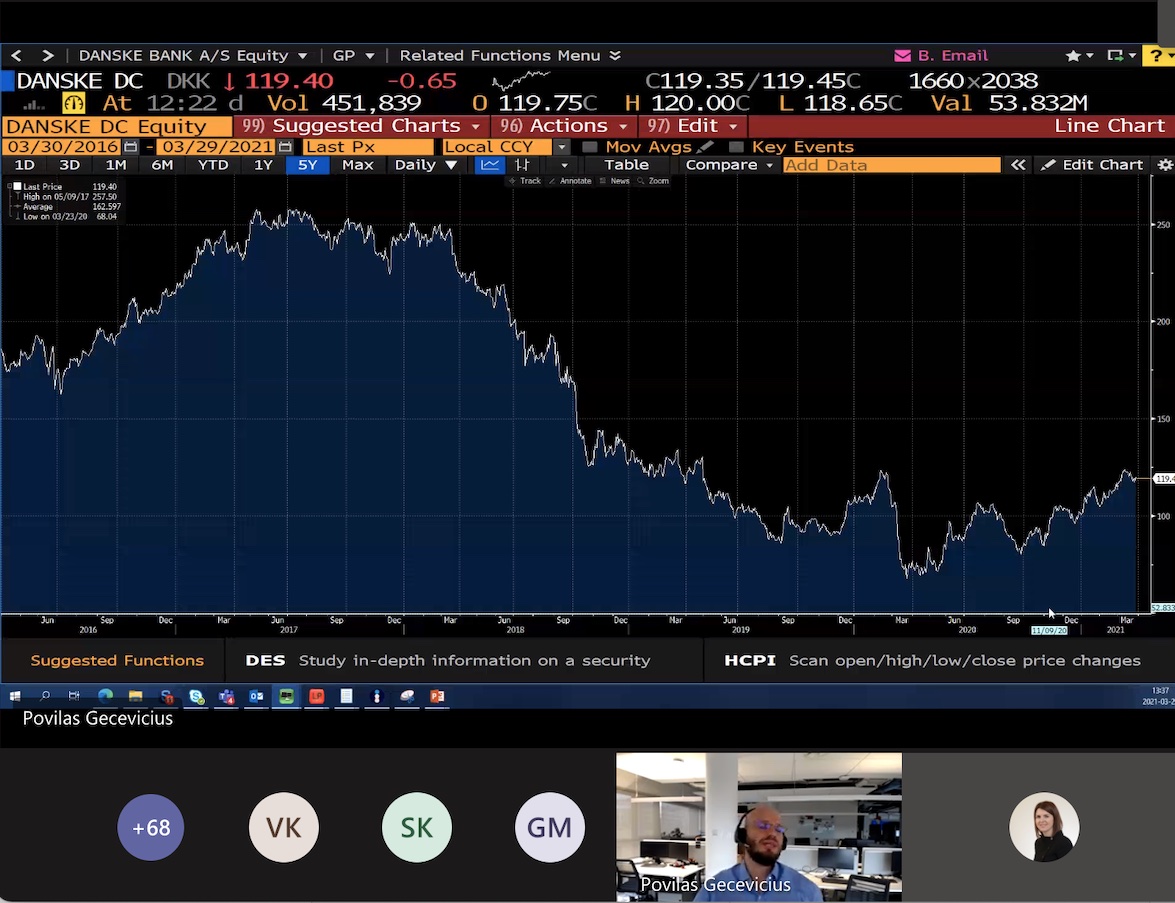
Task: Collapse panel with double-left chevron
Action: point(1018,165)
